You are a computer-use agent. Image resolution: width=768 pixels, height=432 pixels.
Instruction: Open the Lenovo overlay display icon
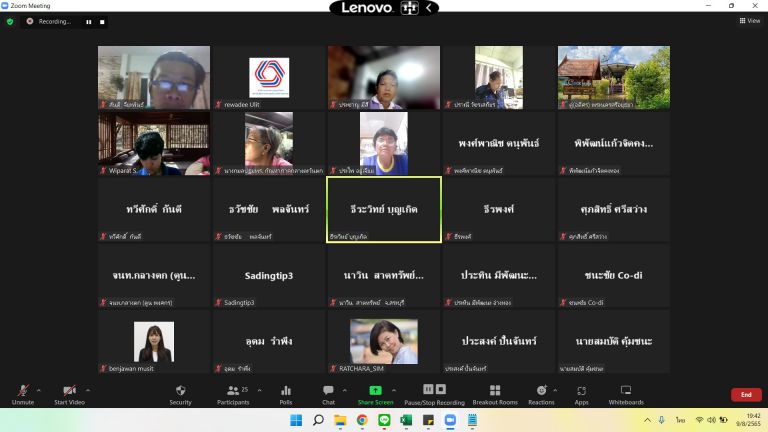tap(409, 8)
